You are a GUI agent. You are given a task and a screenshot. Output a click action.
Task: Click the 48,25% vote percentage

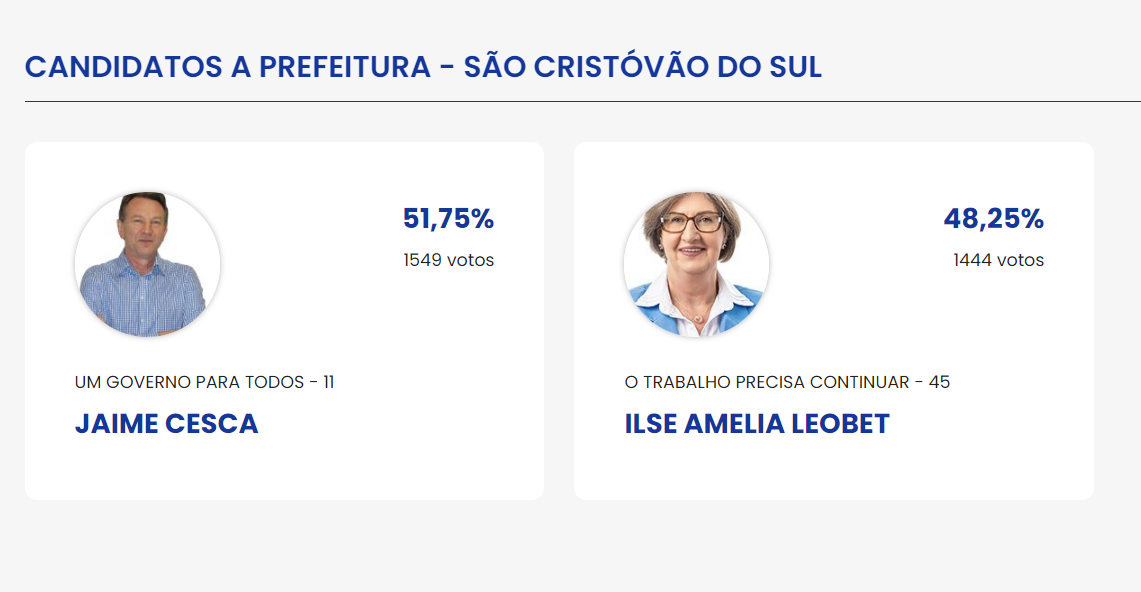click(x=993, y=219)
